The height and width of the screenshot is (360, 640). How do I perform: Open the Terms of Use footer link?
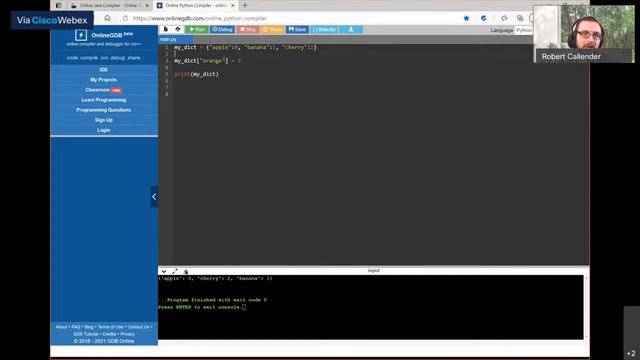tap(110, 327)
